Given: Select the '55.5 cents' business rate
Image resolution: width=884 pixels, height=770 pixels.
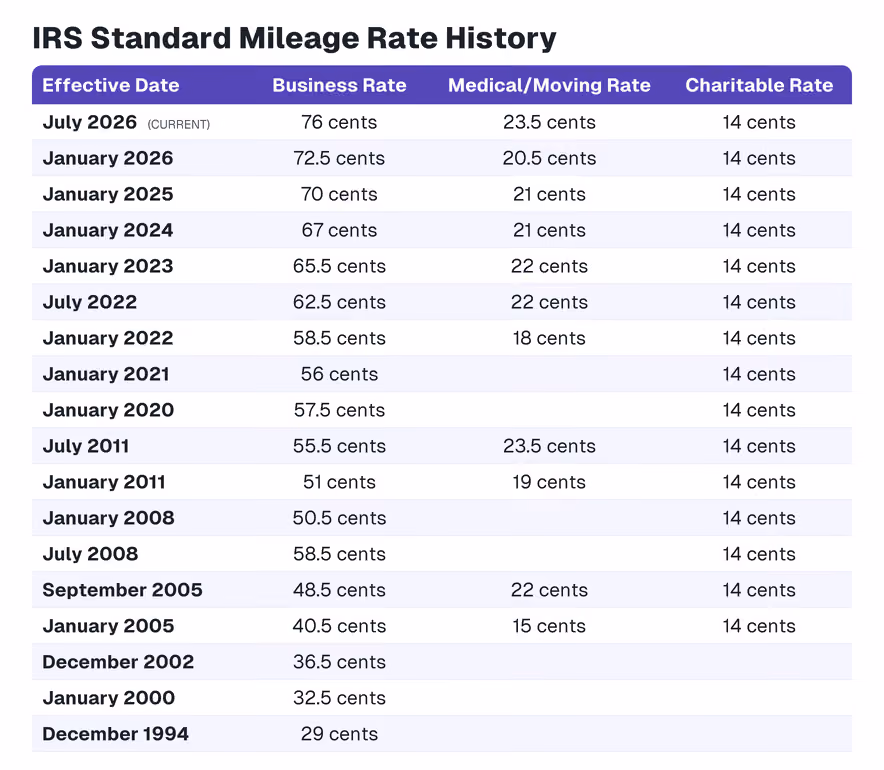Looking at the screenshot, I should 339,446.
